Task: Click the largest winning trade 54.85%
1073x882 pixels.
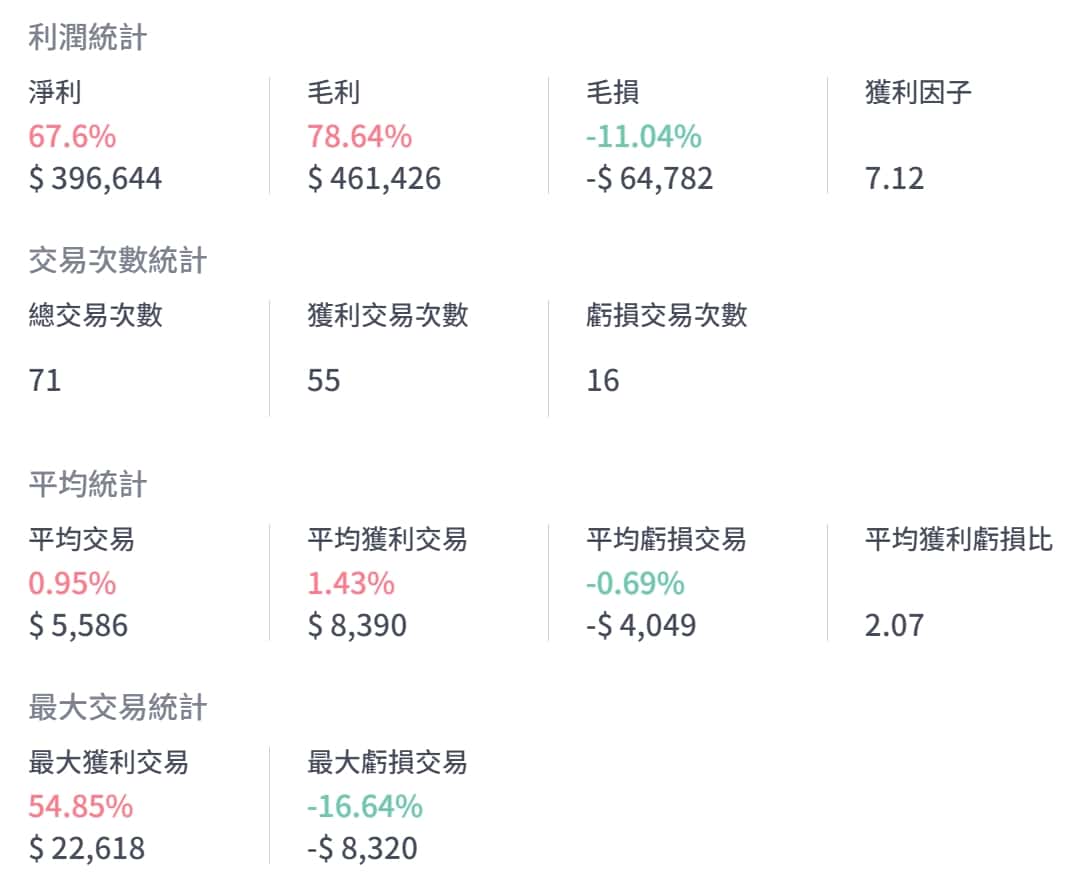Action: point(81,806)
